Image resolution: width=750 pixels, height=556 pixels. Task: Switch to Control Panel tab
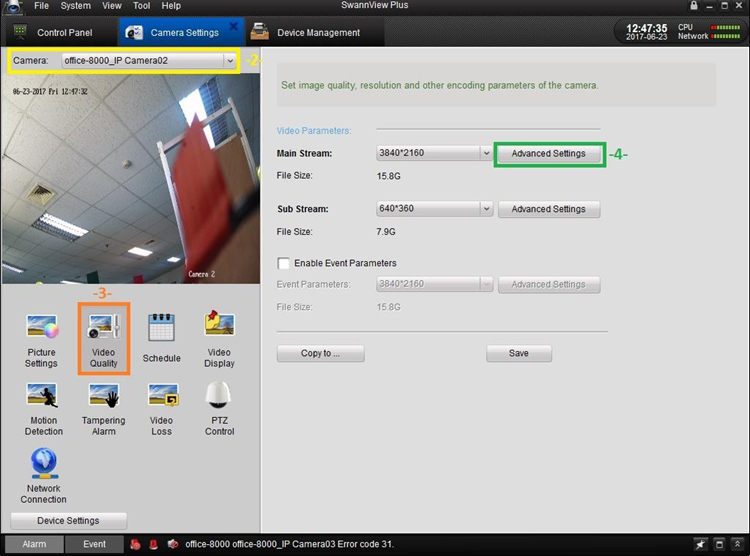click(x=60, y=33)
